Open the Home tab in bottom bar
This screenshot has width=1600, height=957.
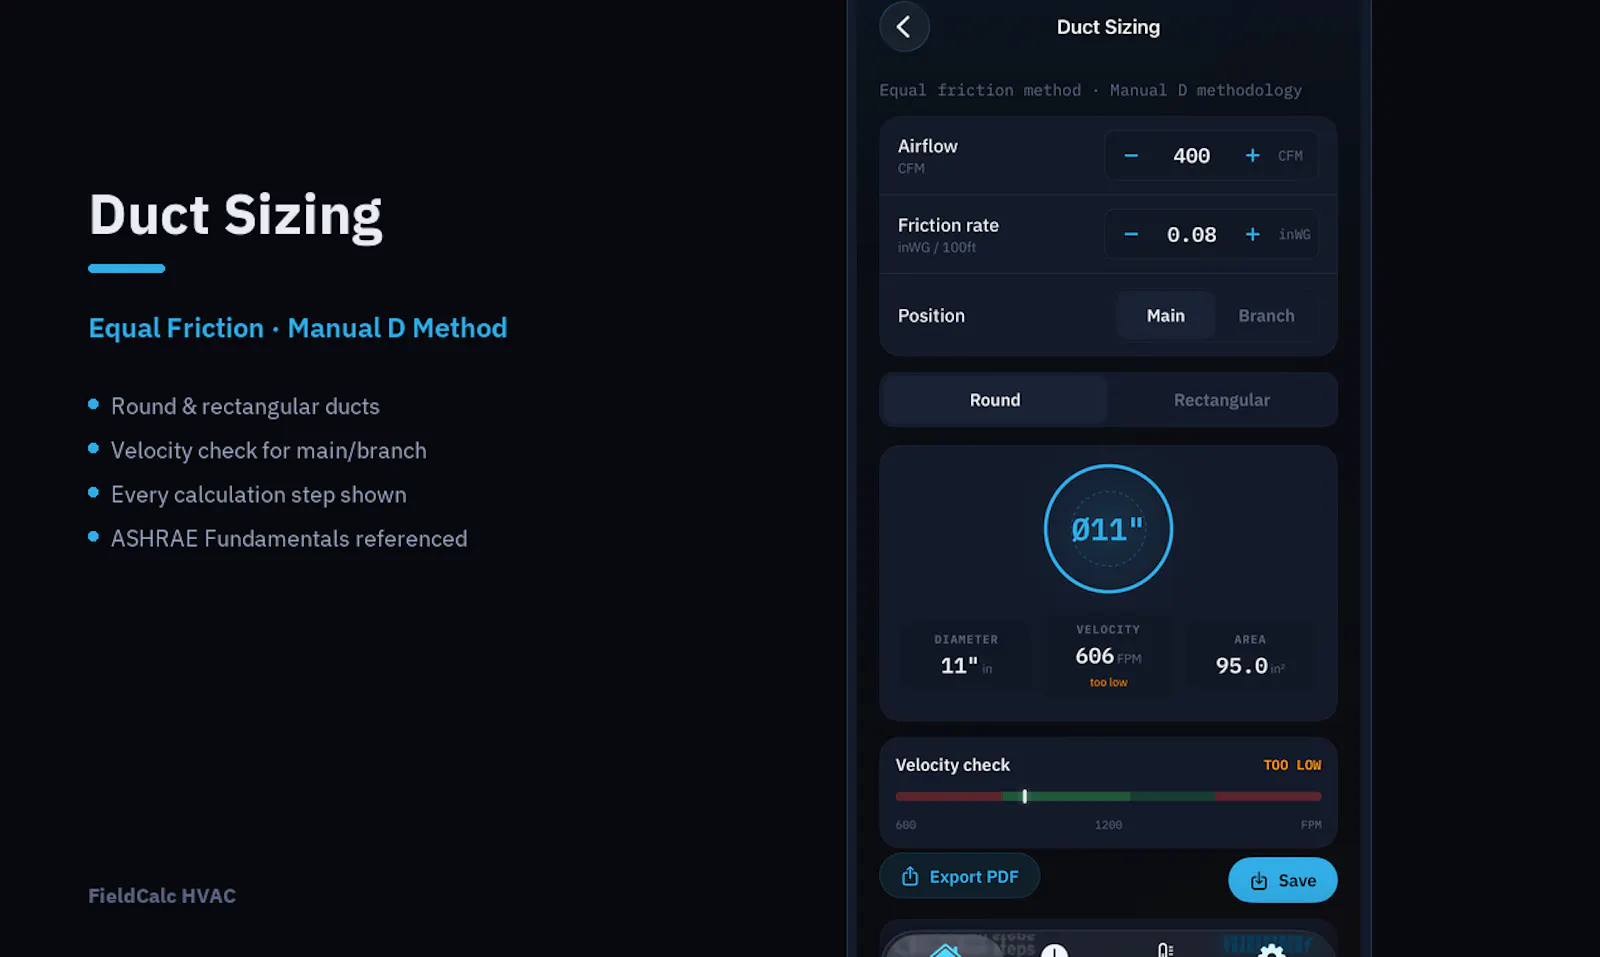pyautogui.click(x=945, y=949)
